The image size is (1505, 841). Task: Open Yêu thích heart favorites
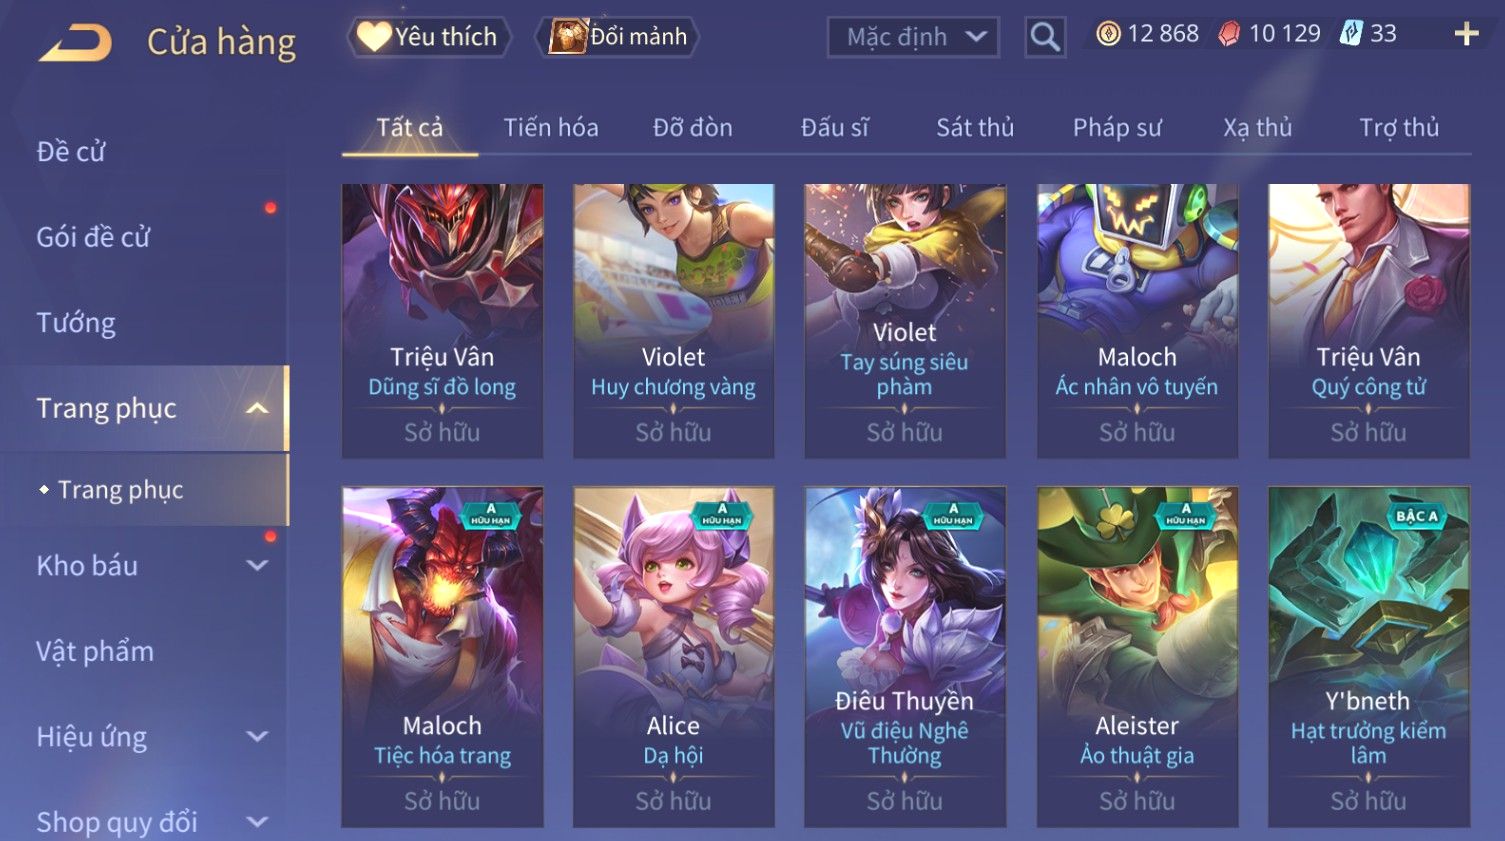pos(429,37)
